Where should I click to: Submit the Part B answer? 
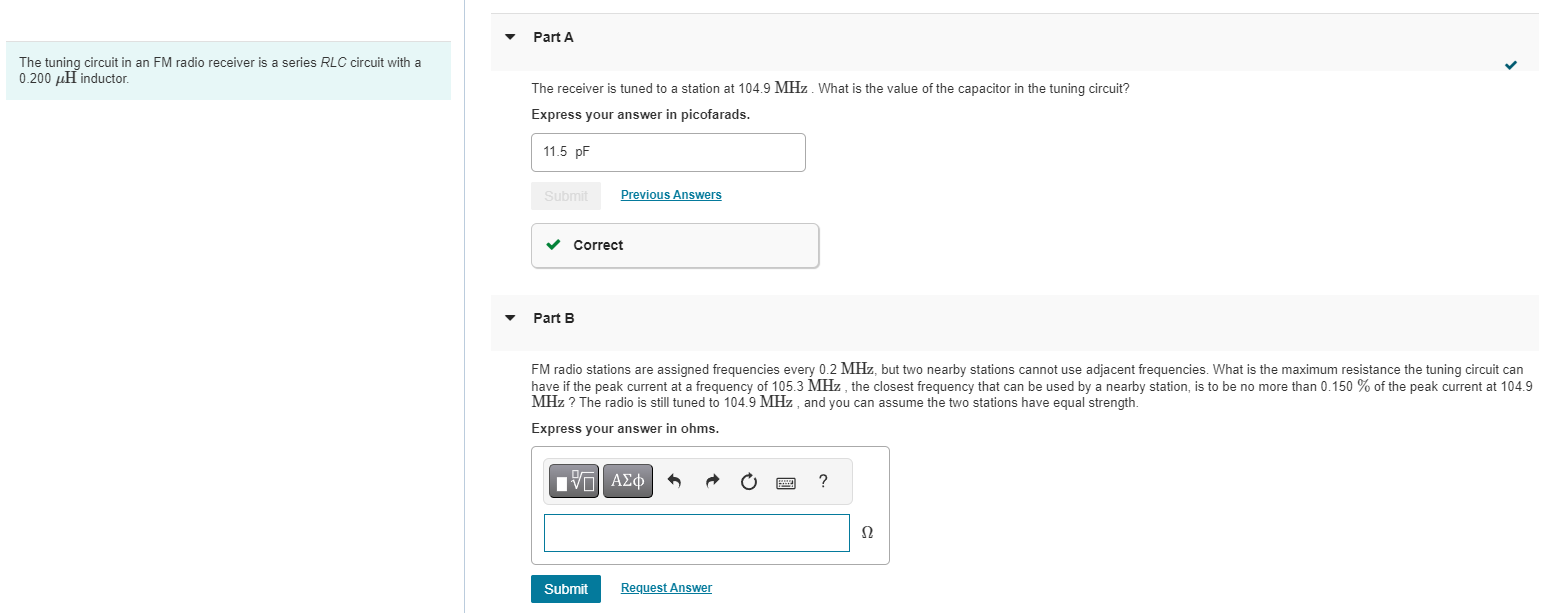pyautogui.click(x=566, y=589)
